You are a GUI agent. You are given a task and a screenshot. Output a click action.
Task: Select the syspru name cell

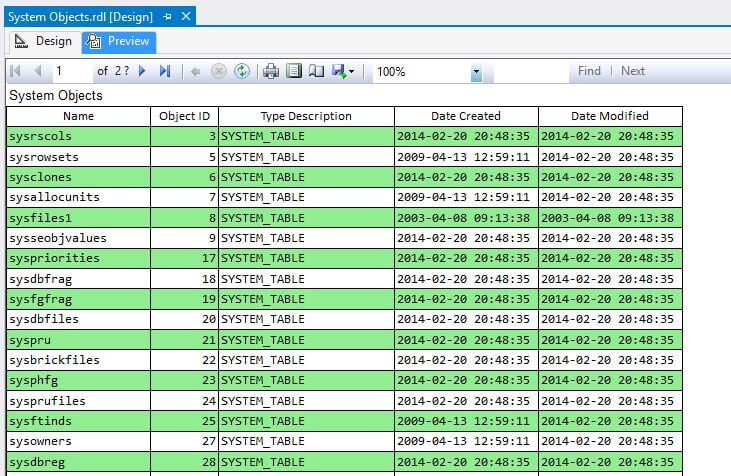coord(78,340)
